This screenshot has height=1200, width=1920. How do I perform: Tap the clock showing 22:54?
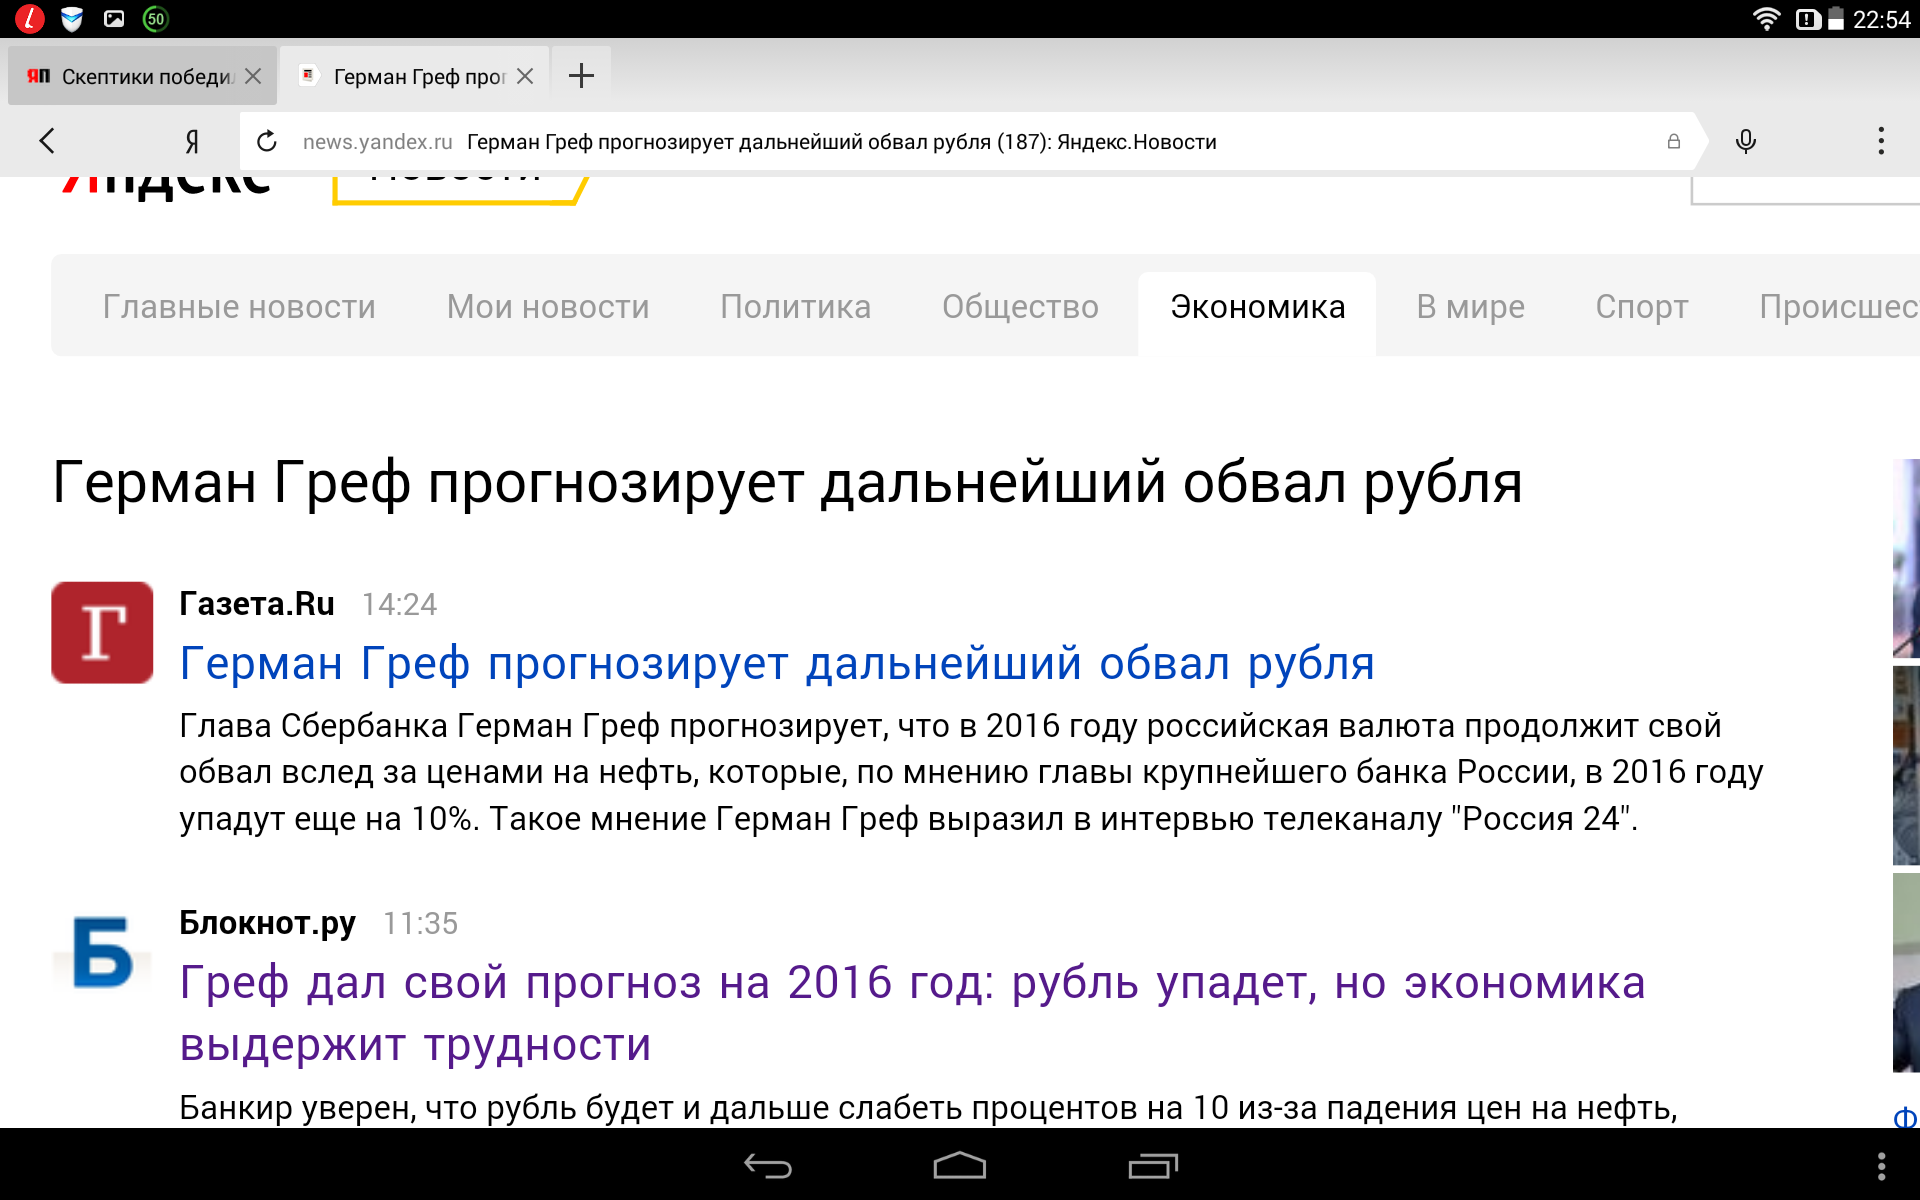1881,19
